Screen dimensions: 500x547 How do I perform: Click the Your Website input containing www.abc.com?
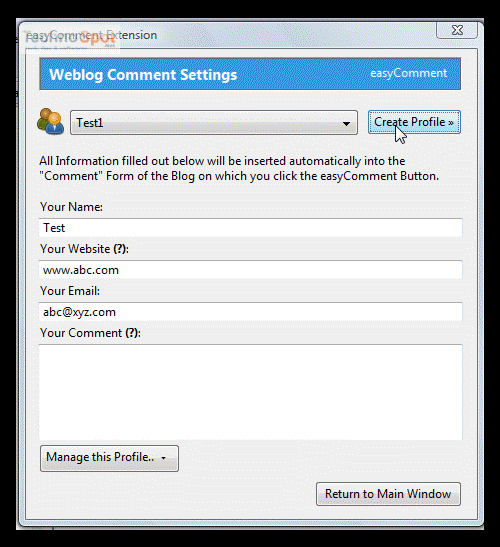pos(251,270)
